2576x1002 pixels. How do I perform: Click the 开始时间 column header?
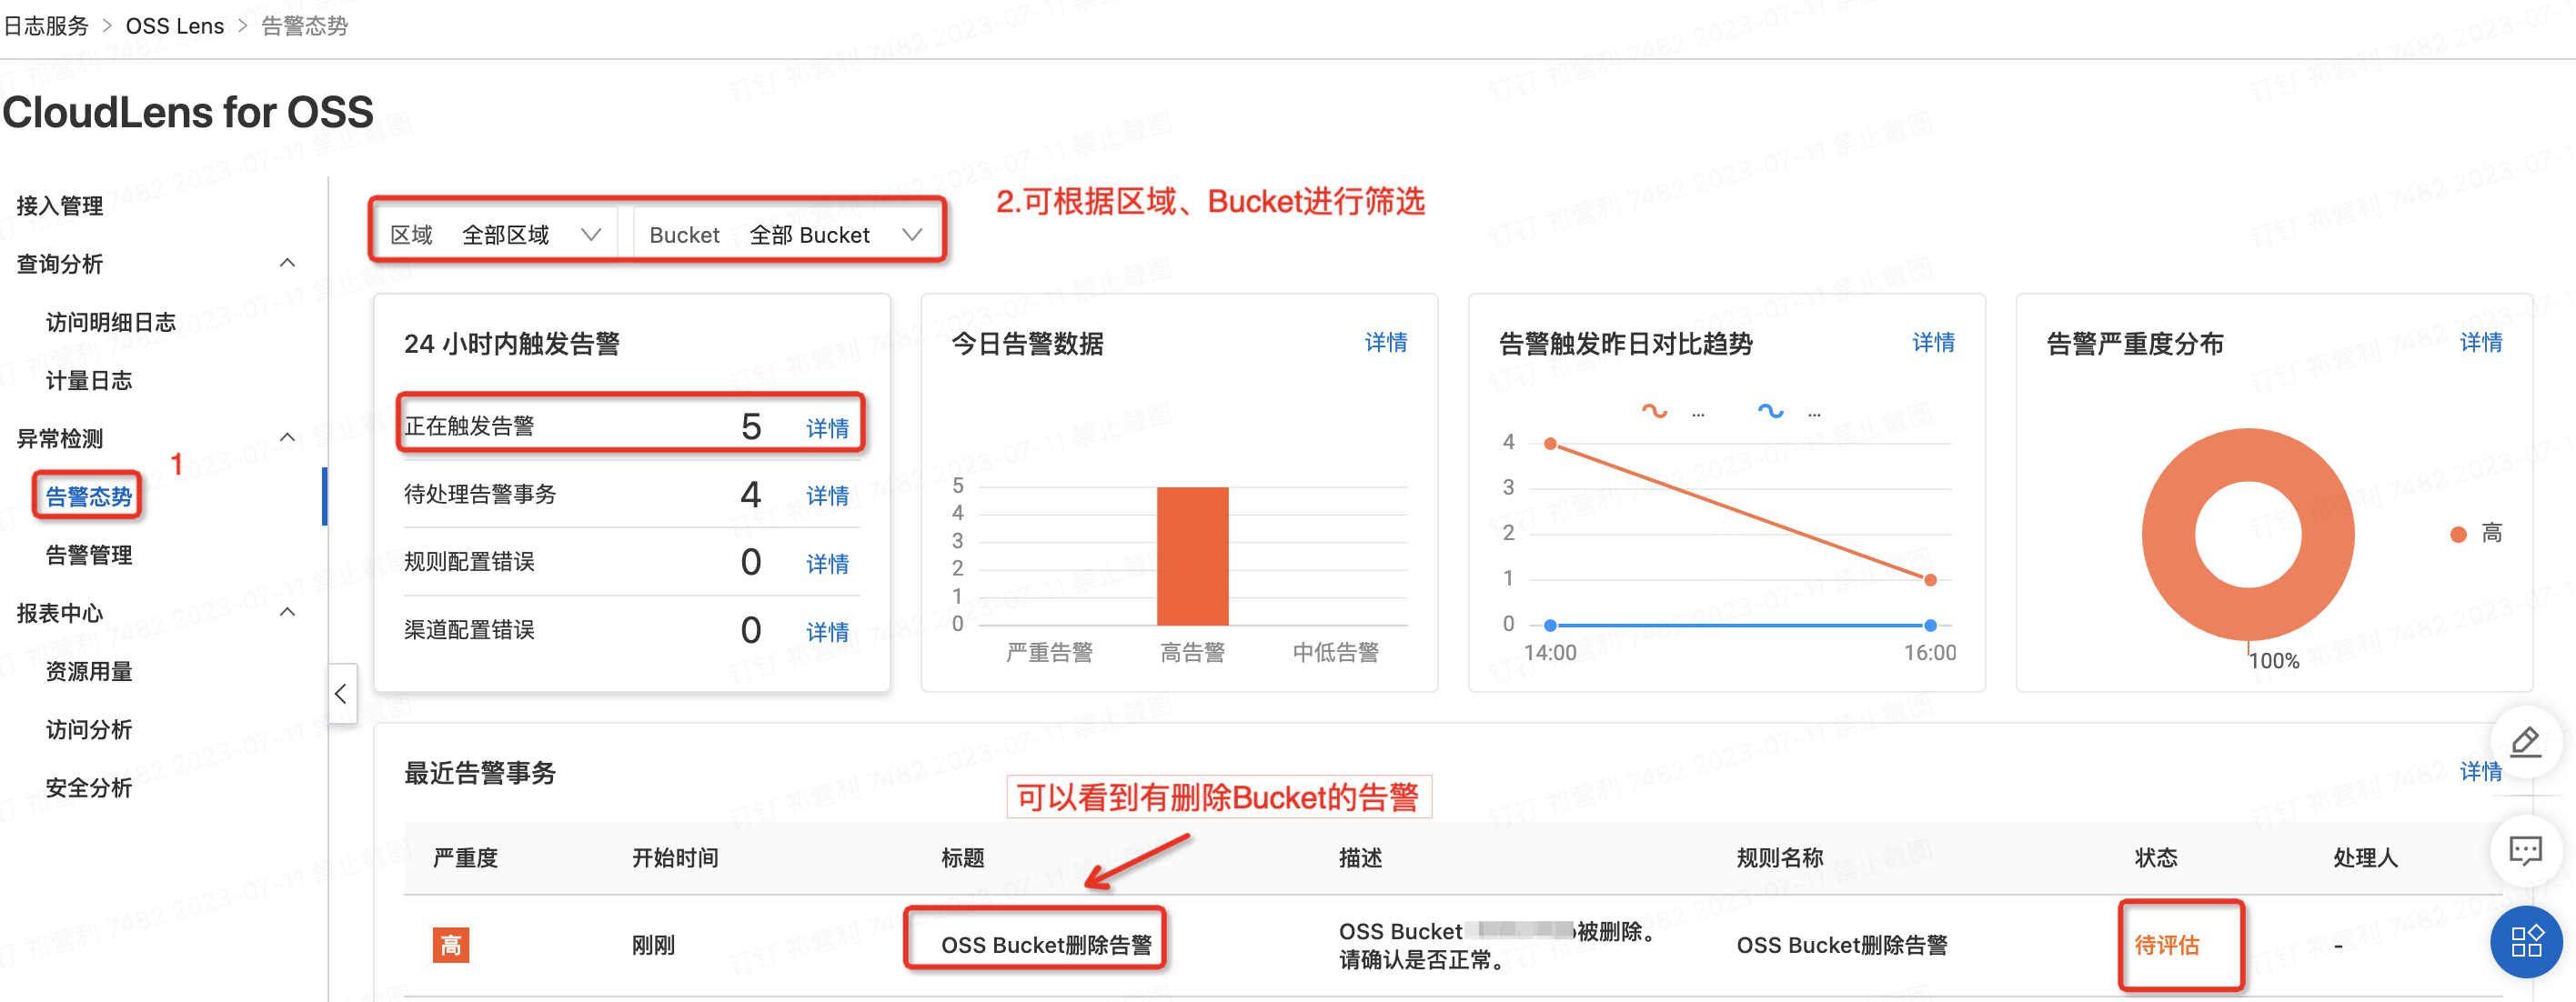click(x=675, y=857)
